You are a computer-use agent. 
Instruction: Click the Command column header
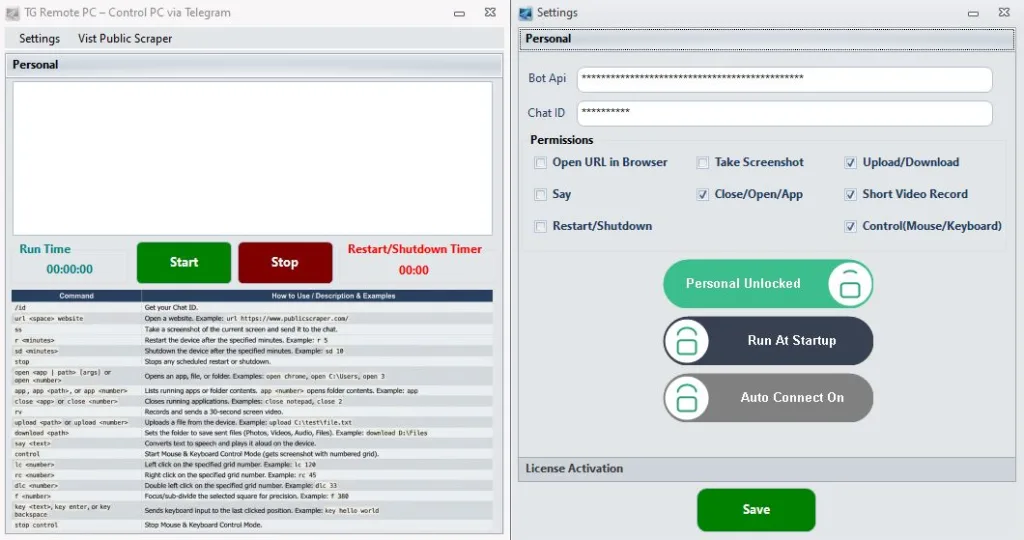(76, 296)
